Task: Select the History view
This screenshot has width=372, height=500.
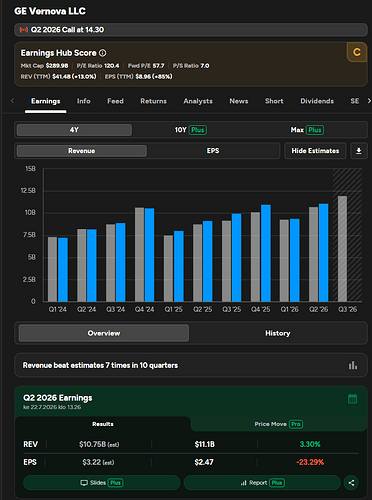Action: 278,333
